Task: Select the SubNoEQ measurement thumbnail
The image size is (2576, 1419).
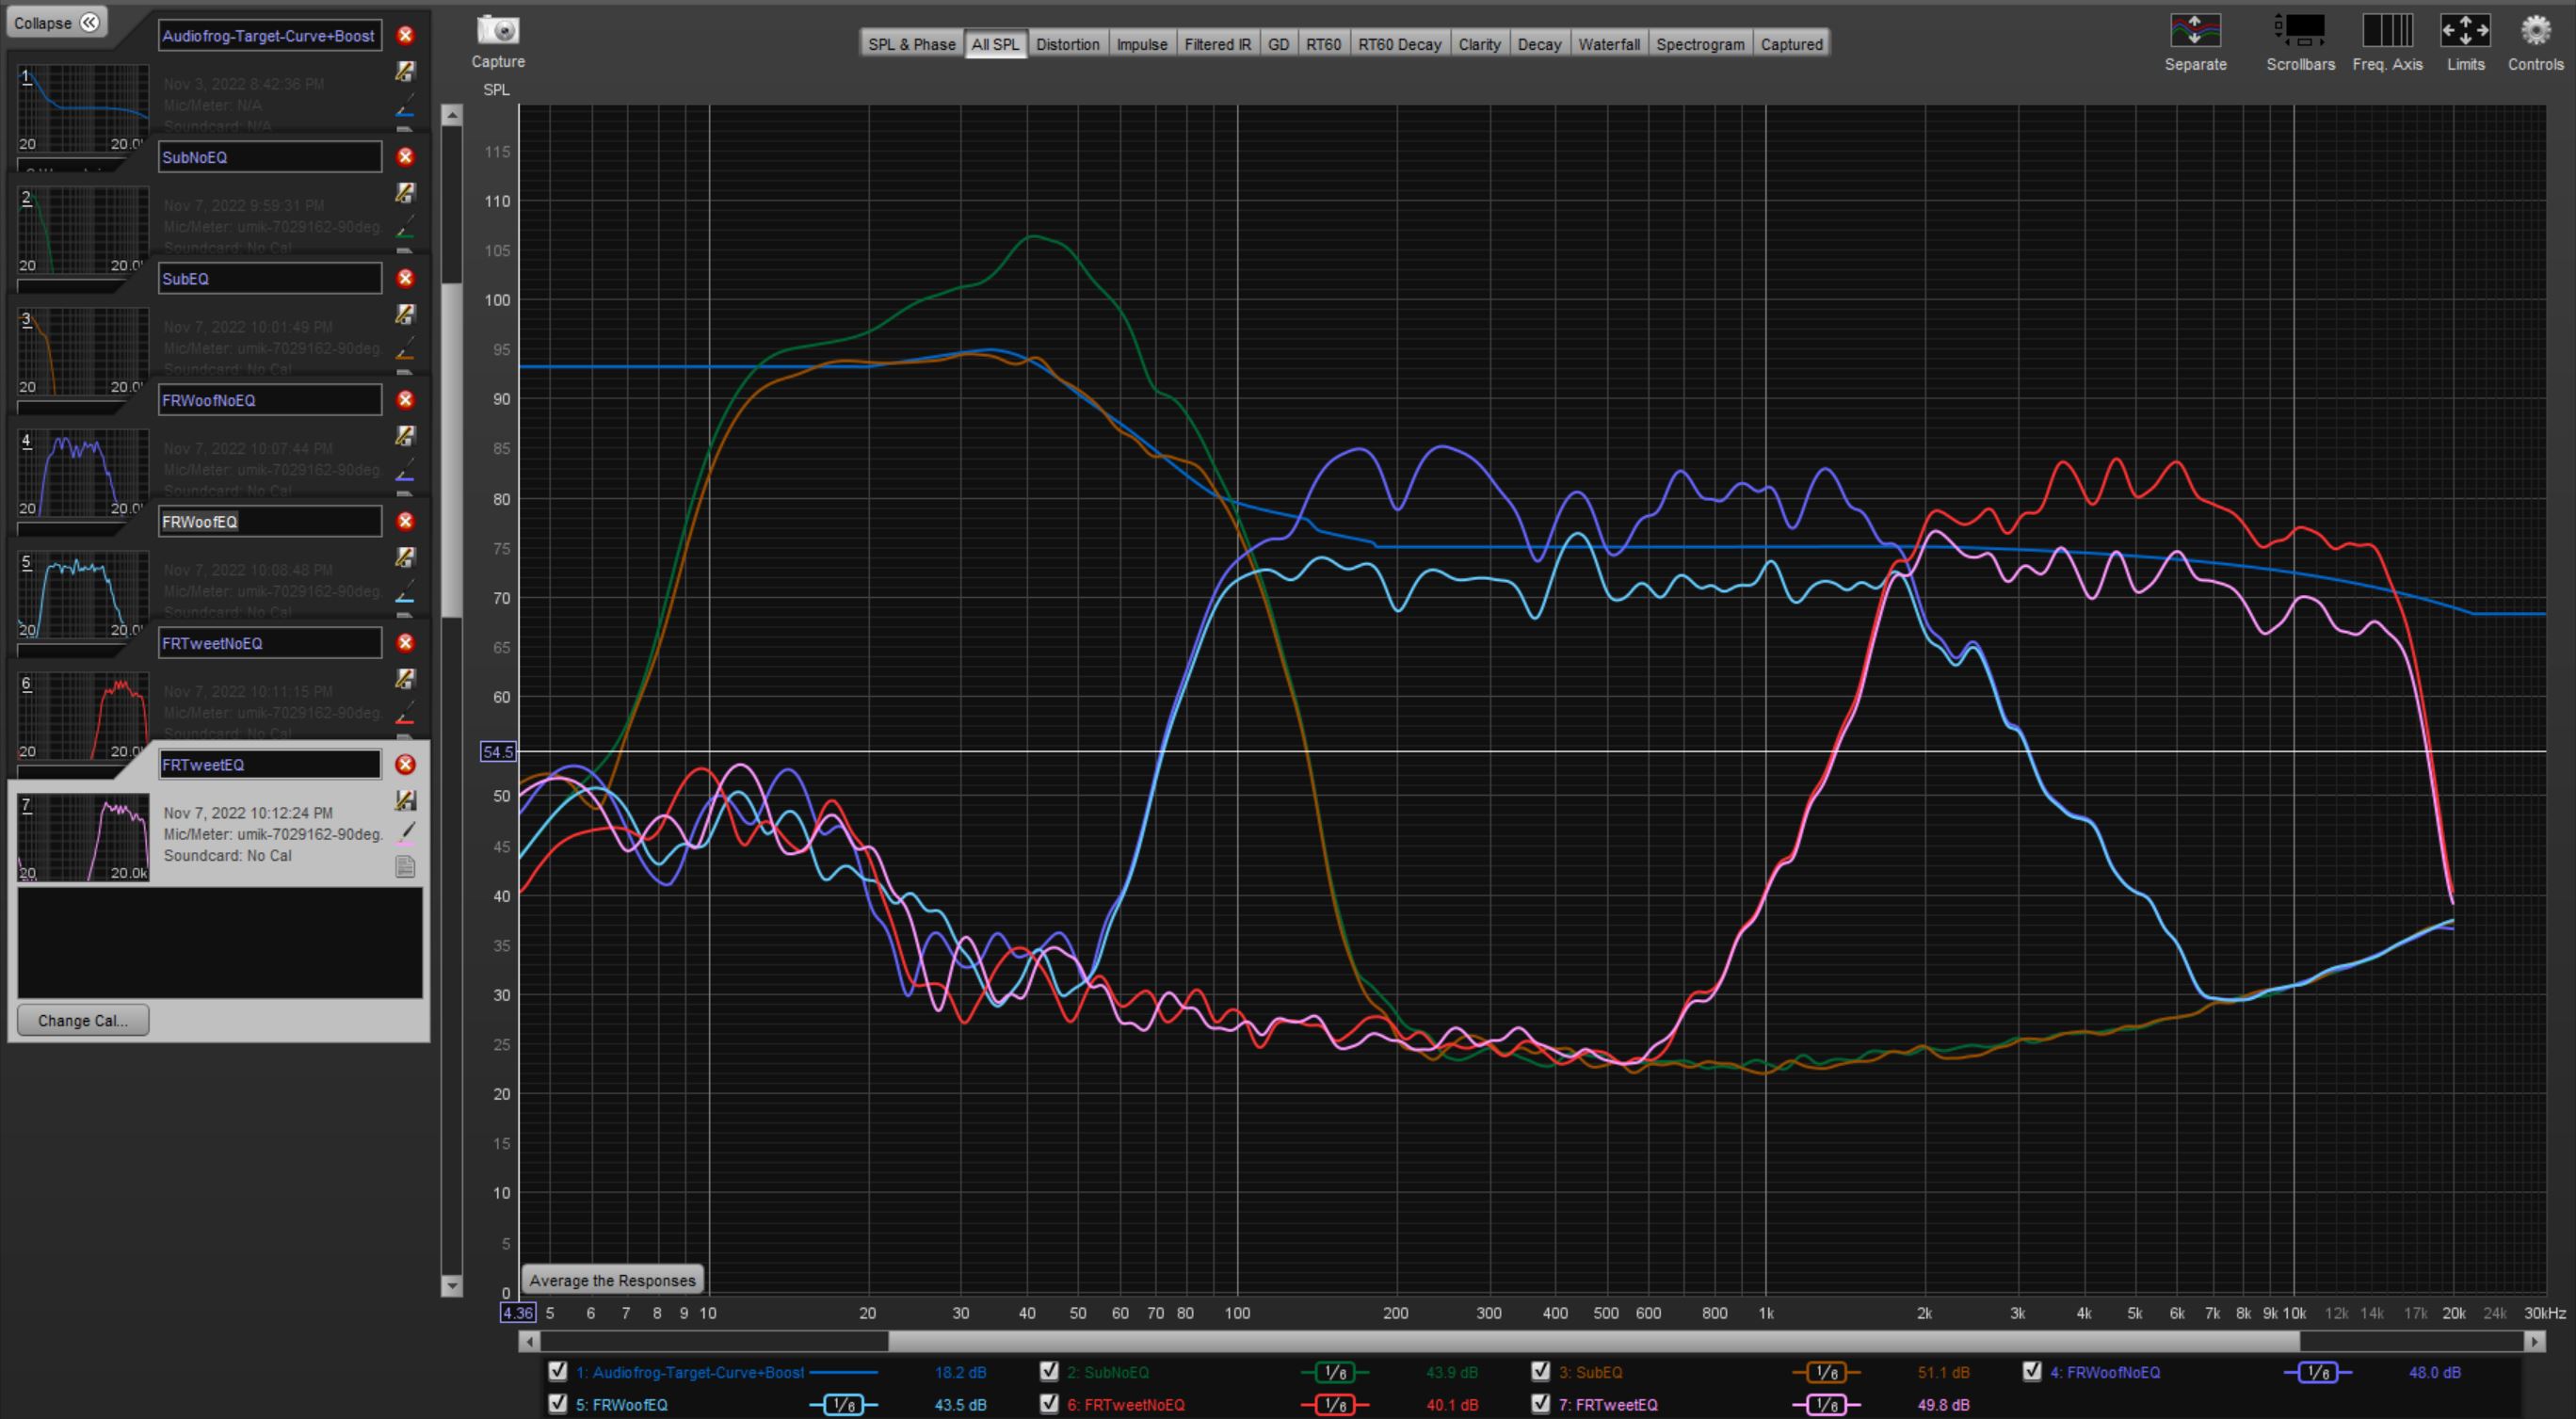Action: click(x=83, y=231)
